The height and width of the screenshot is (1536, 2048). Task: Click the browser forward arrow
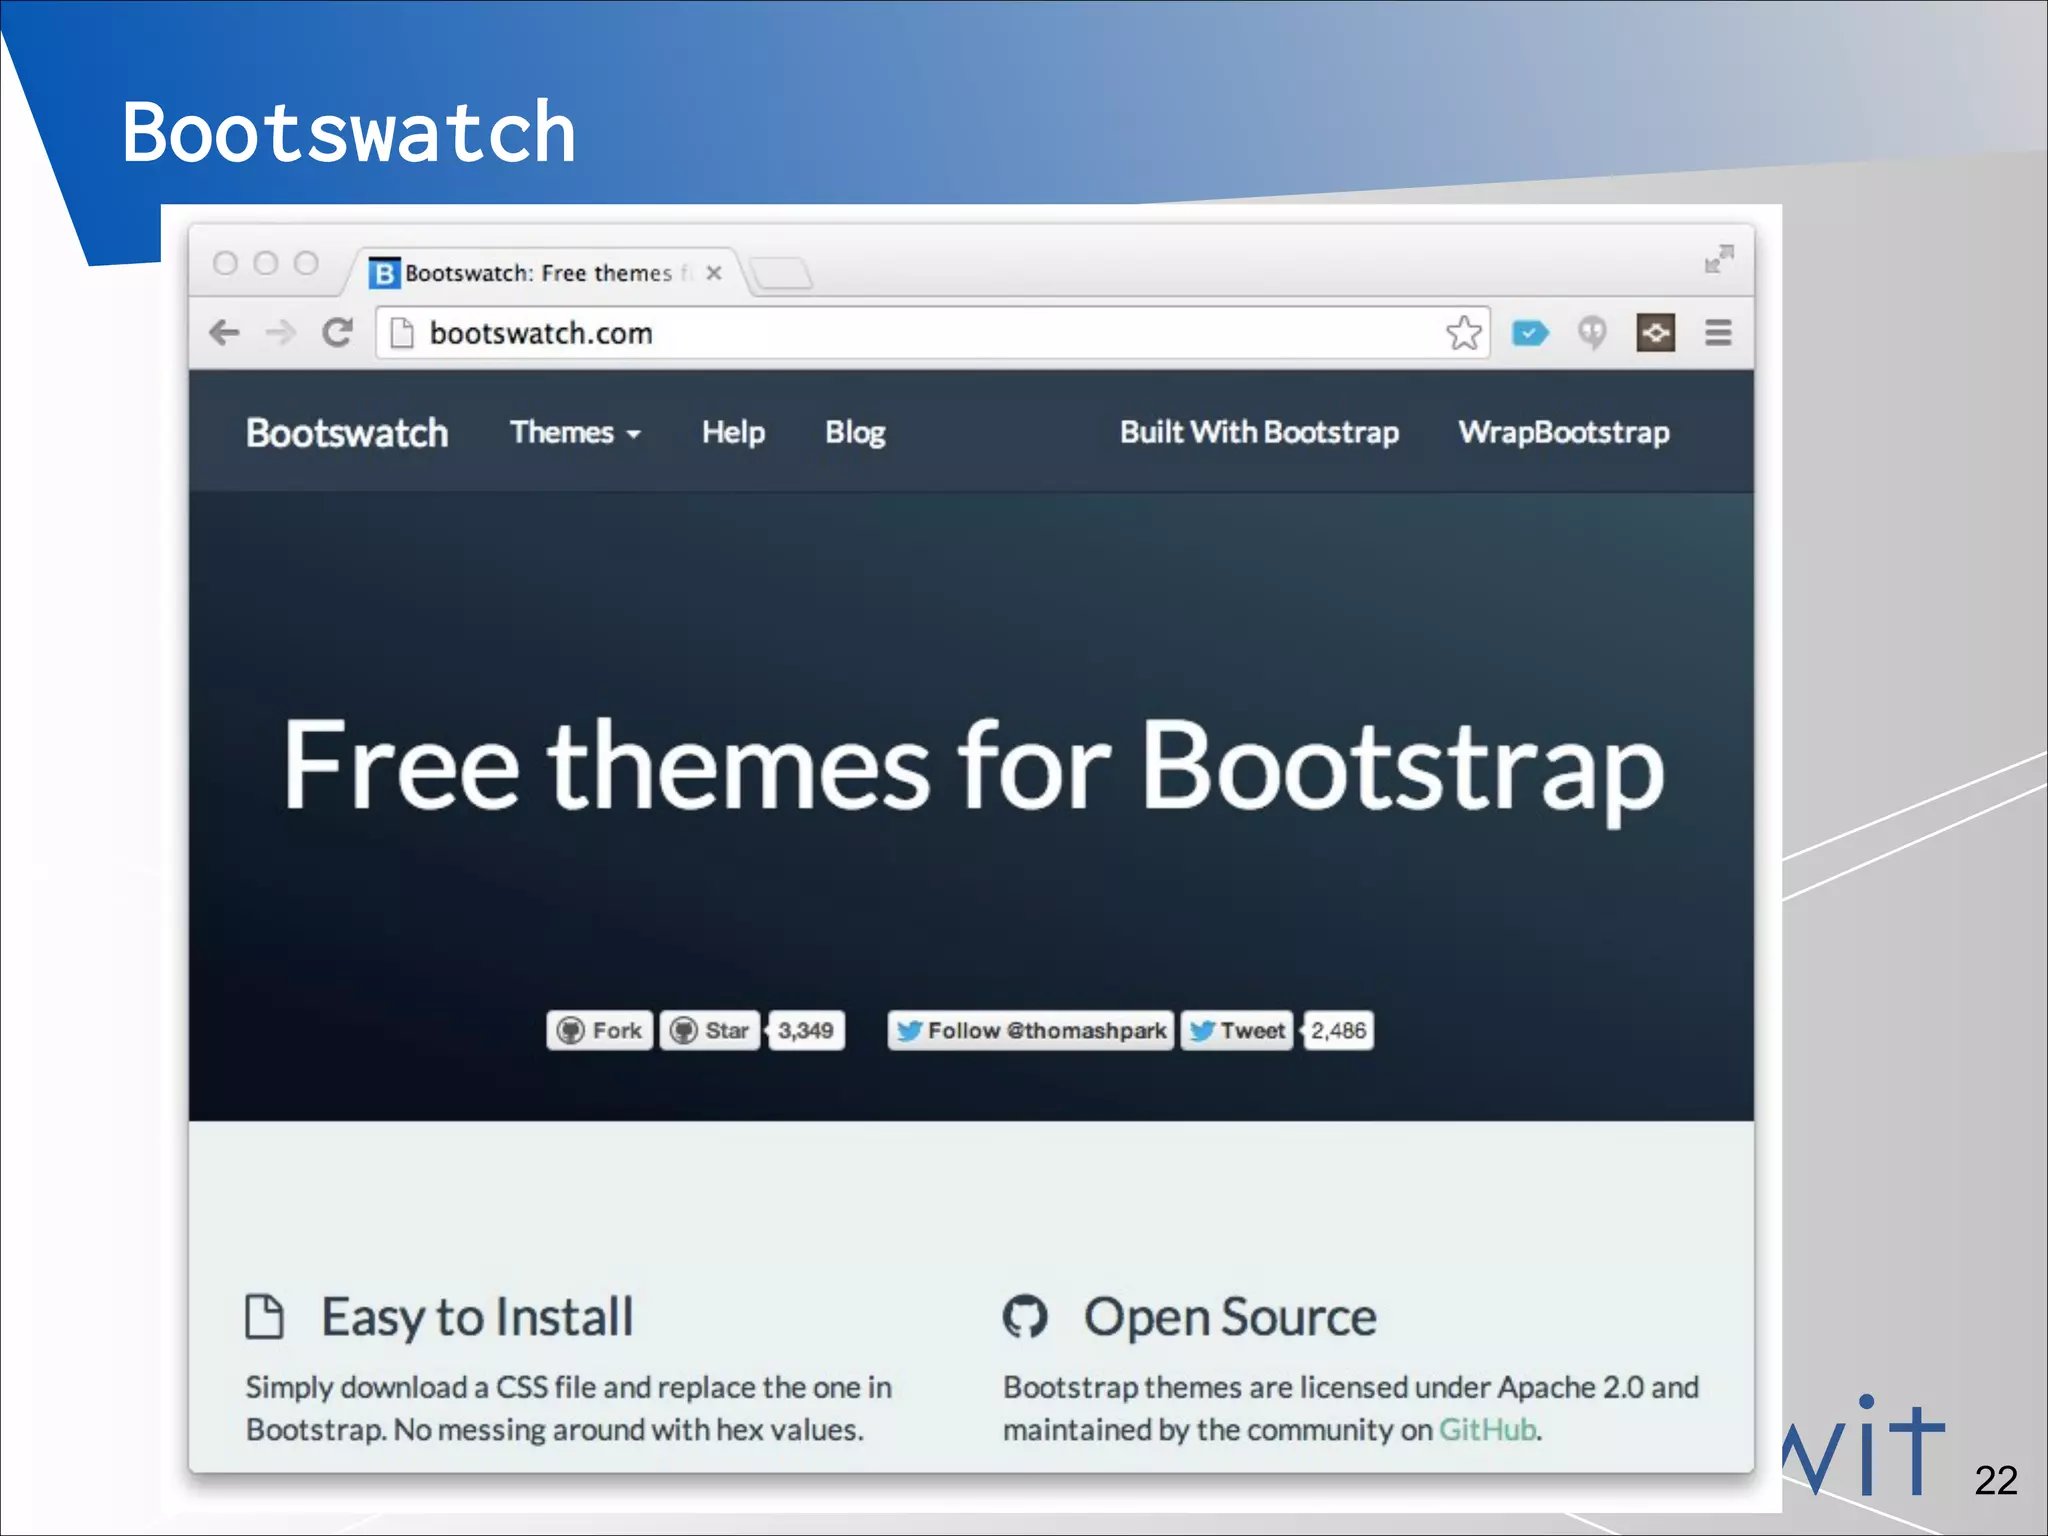point(281,333)
